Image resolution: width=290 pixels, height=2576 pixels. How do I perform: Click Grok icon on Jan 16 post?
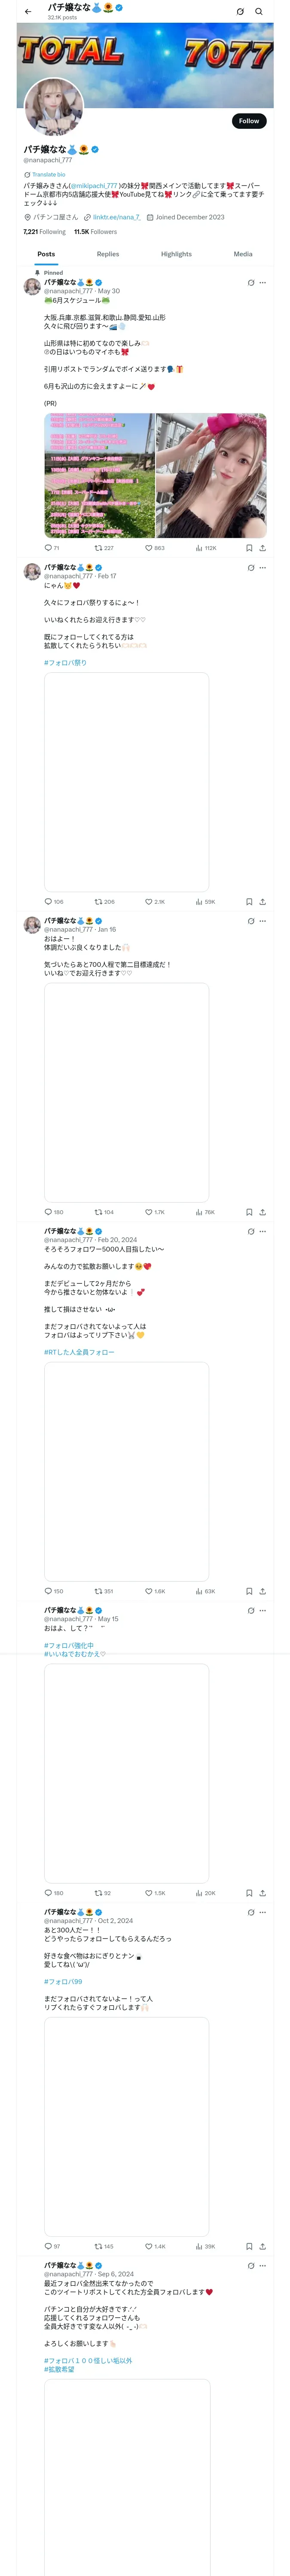pos(250,921)
